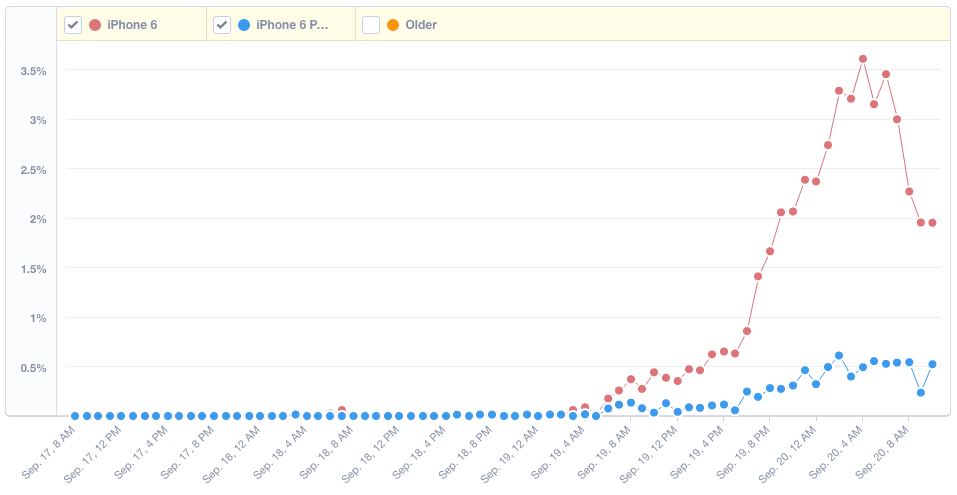957x495 pixels.
Task: Click the "0.5%" y-axis label
Action: tap(34, 368)
